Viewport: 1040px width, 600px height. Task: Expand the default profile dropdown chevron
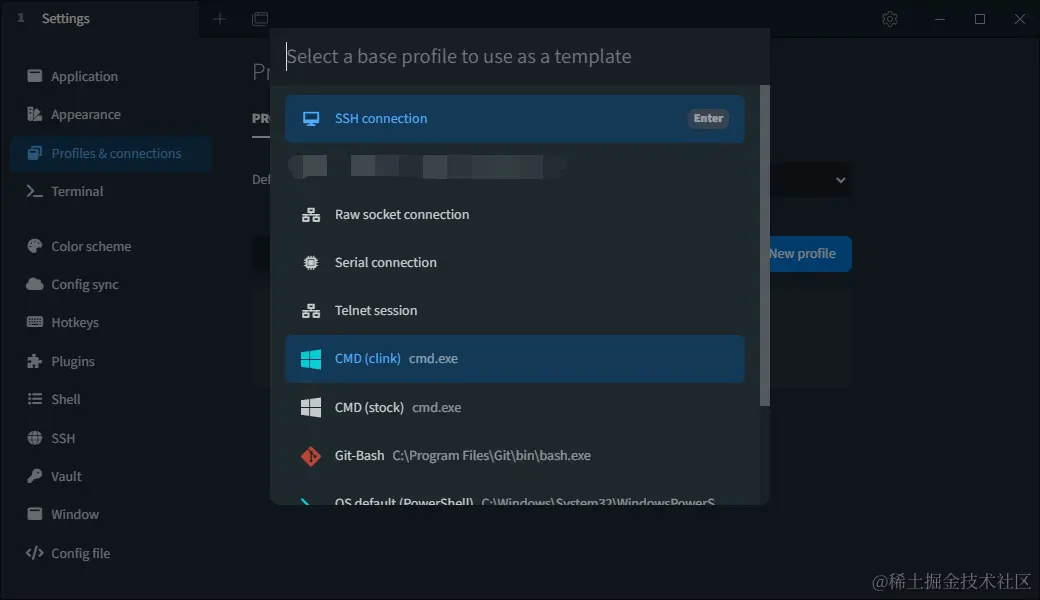pos(840,180)
